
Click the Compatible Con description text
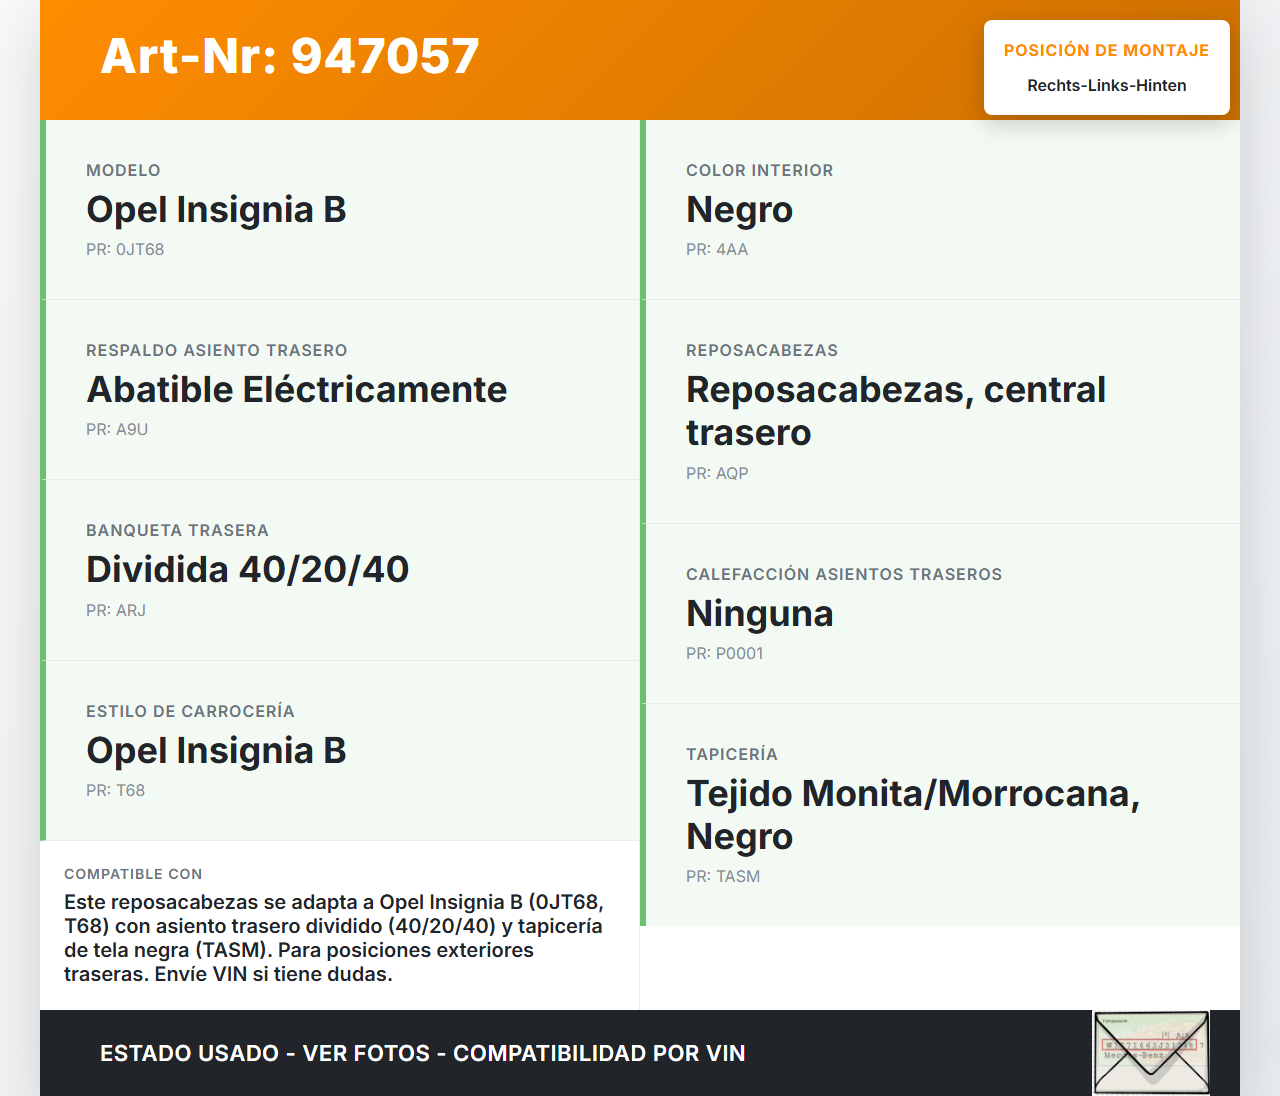(334, 938)
